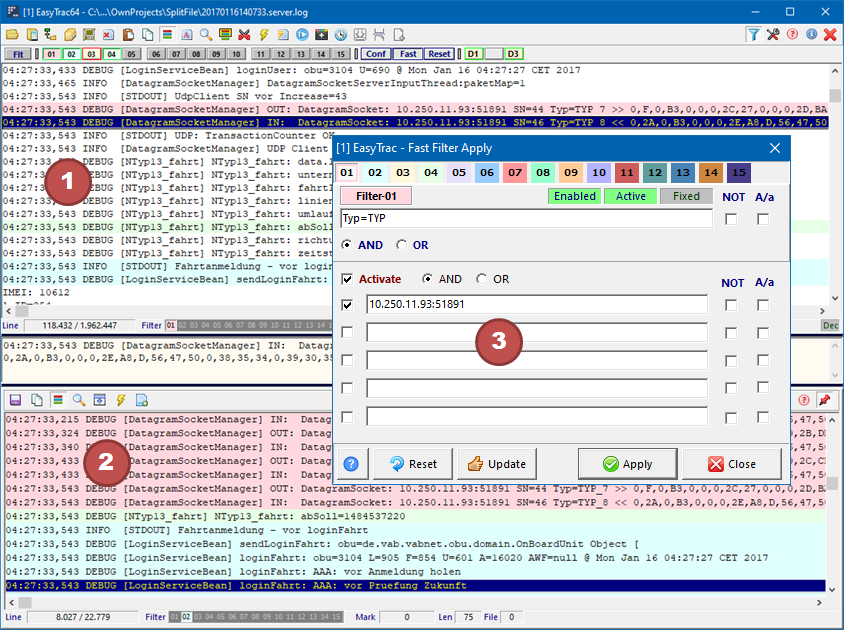Click the Apply button
The width and height of the screenshot is (844, 630).
click(628, 464)
